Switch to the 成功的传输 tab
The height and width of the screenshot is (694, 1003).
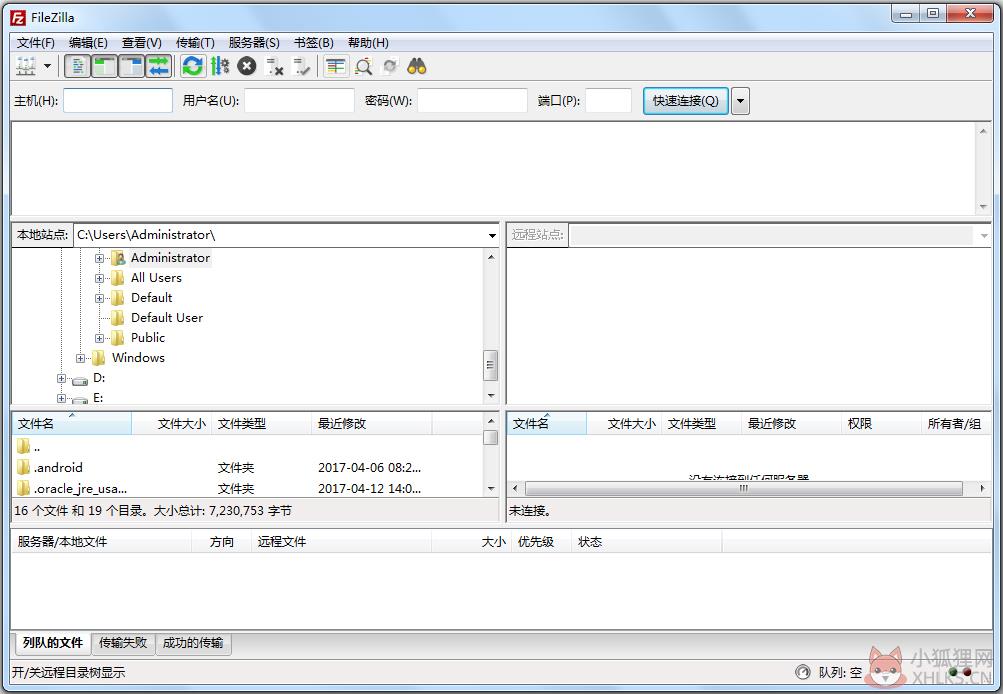click(x=193, y=643)
